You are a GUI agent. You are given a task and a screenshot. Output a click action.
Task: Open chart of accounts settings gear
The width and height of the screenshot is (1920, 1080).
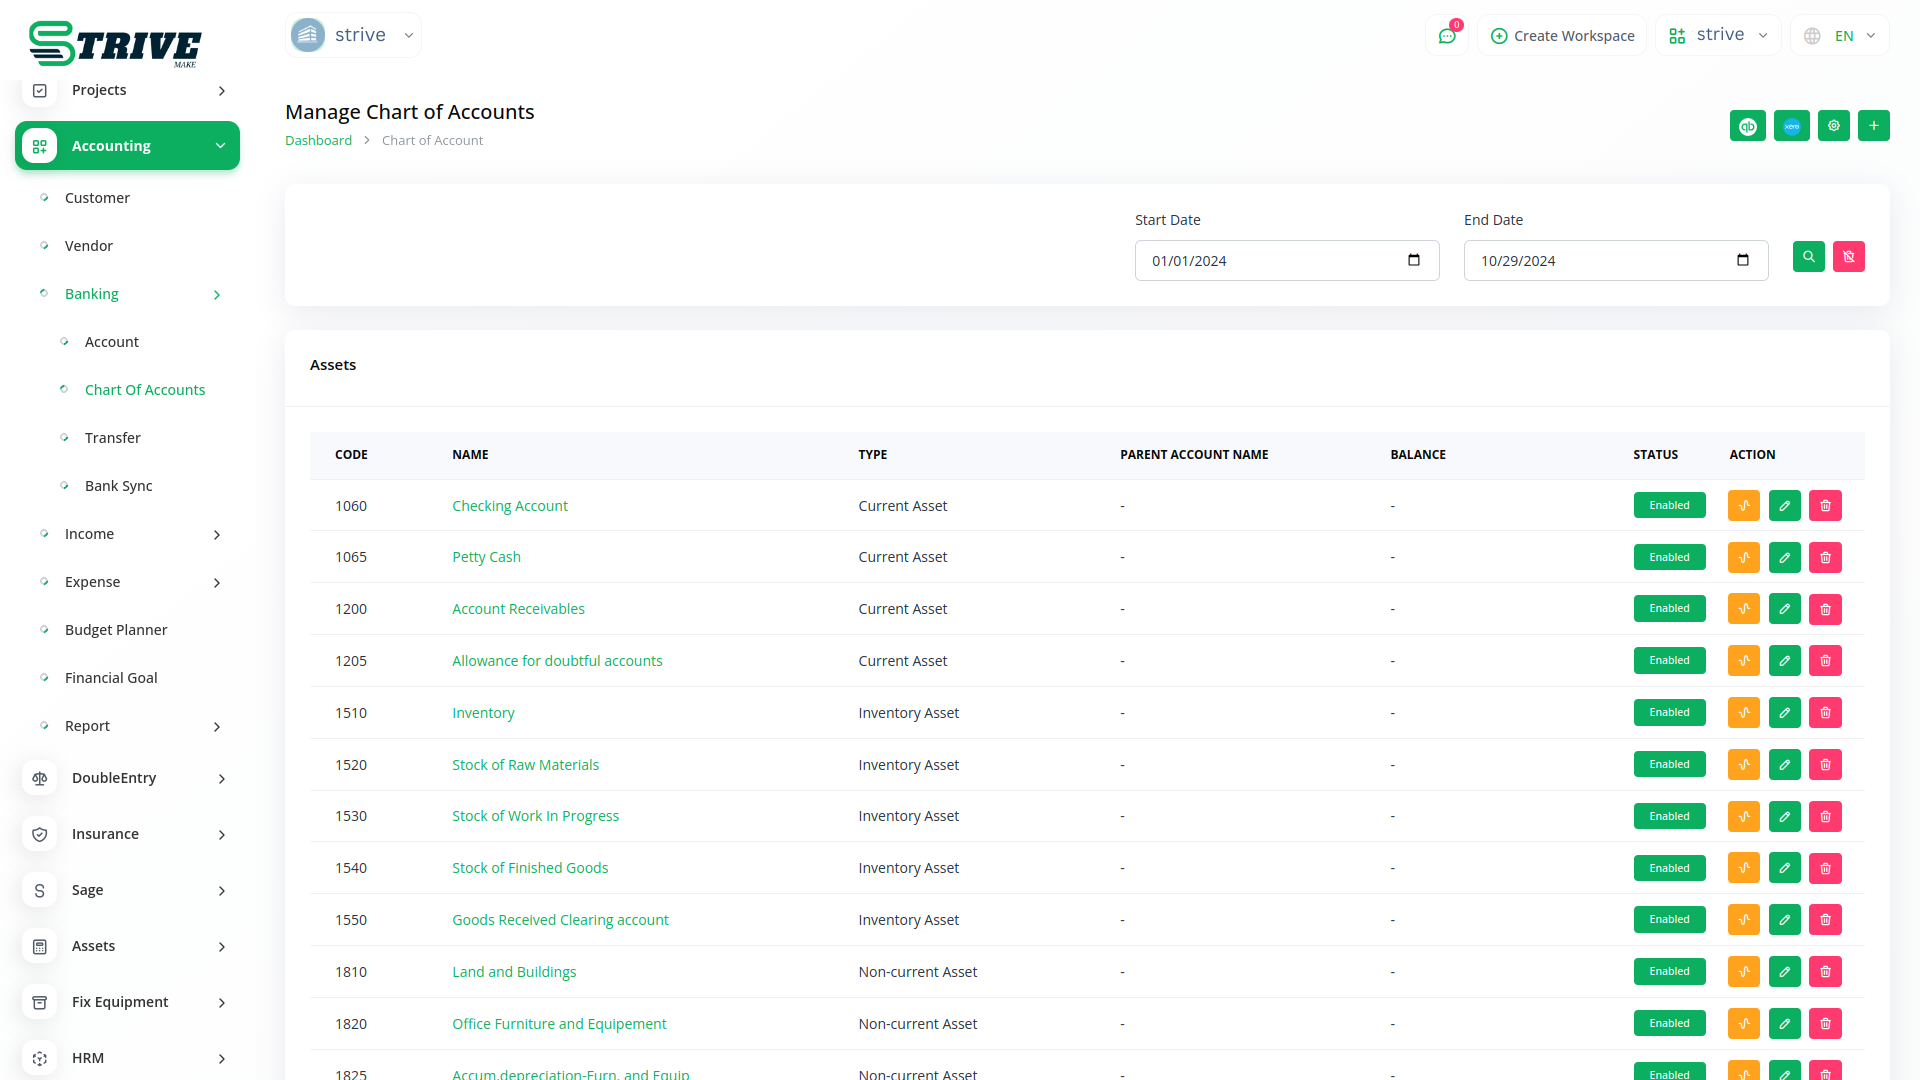1833,126
